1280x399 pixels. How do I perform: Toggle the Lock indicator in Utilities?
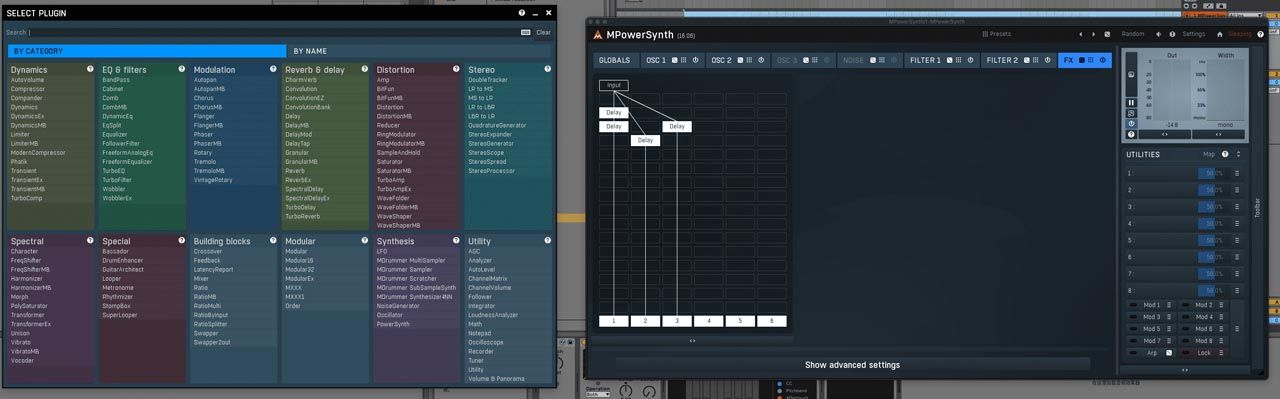click(1185, 352)
